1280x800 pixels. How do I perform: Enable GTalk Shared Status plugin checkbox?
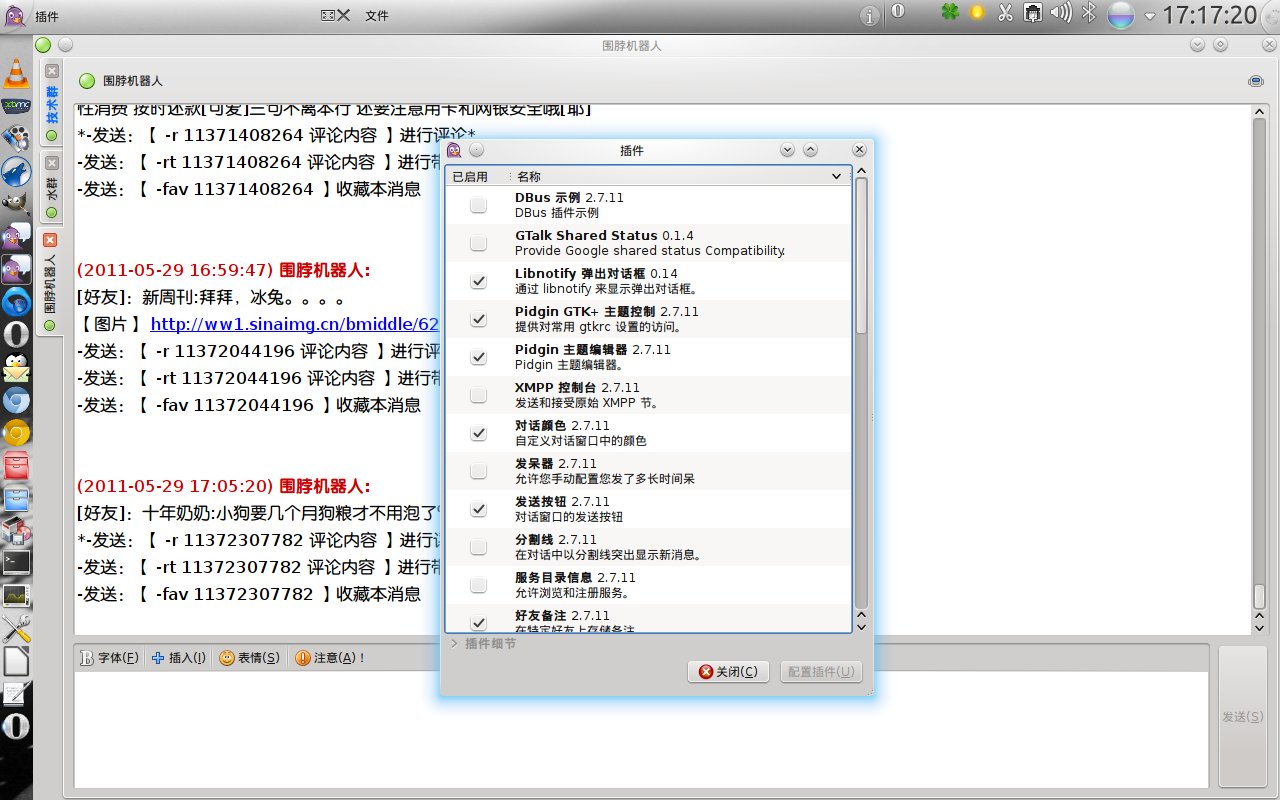pos(478,243)
